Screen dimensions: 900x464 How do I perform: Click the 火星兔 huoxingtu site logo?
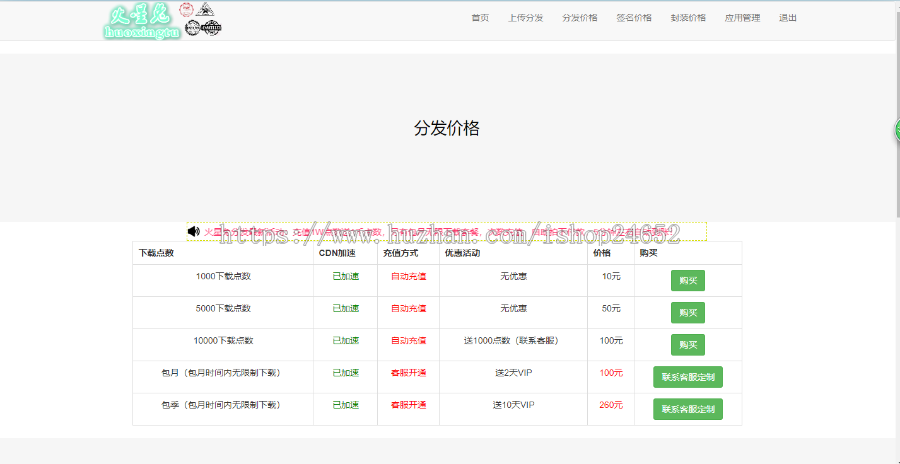point(140,20)
